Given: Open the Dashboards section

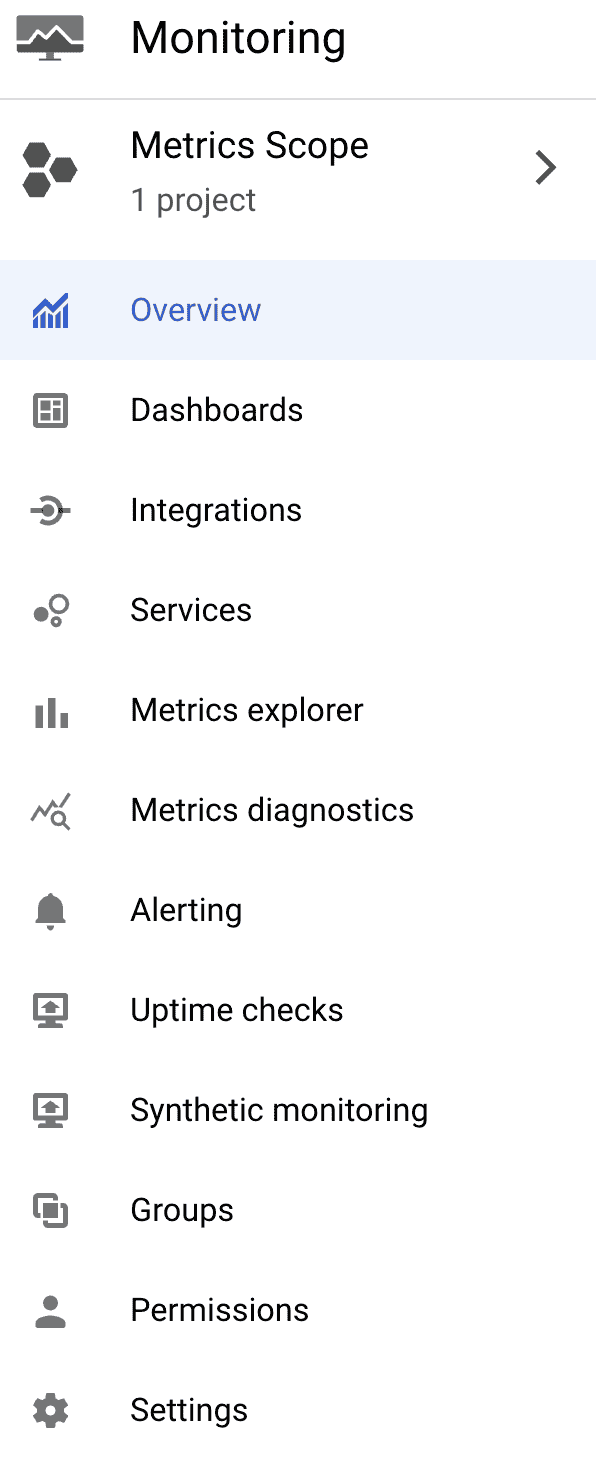Looking at the screenshot, I should coord(216,410).
